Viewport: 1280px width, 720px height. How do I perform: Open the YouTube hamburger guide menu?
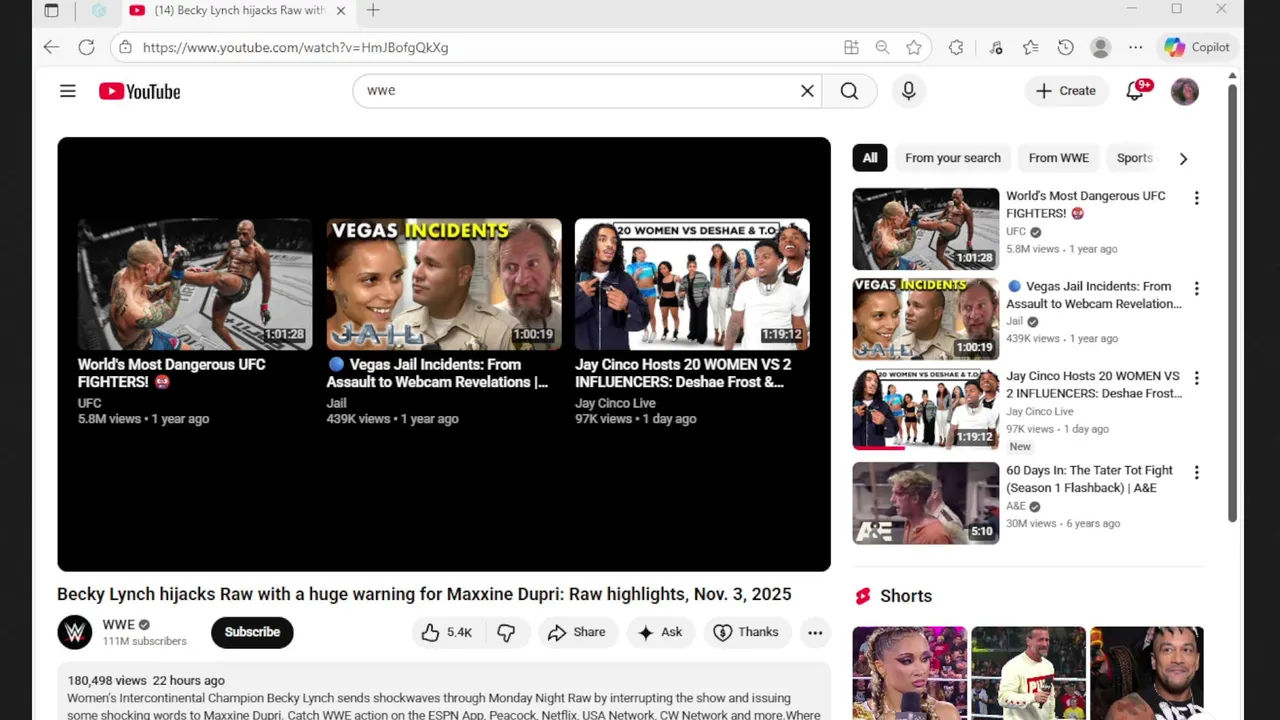pyautogui.click(x=67, y=91)
